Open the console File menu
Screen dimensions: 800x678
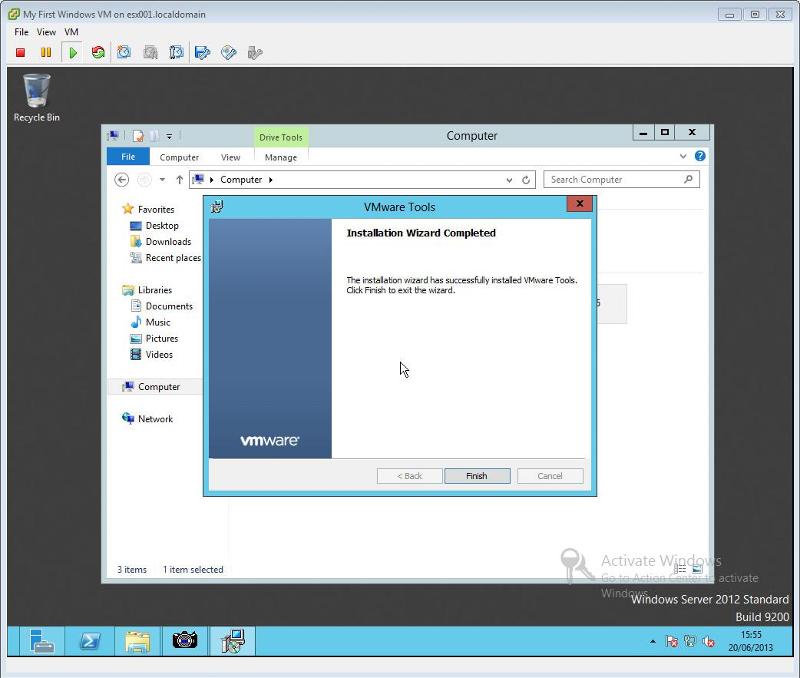[x=21, y=32]
